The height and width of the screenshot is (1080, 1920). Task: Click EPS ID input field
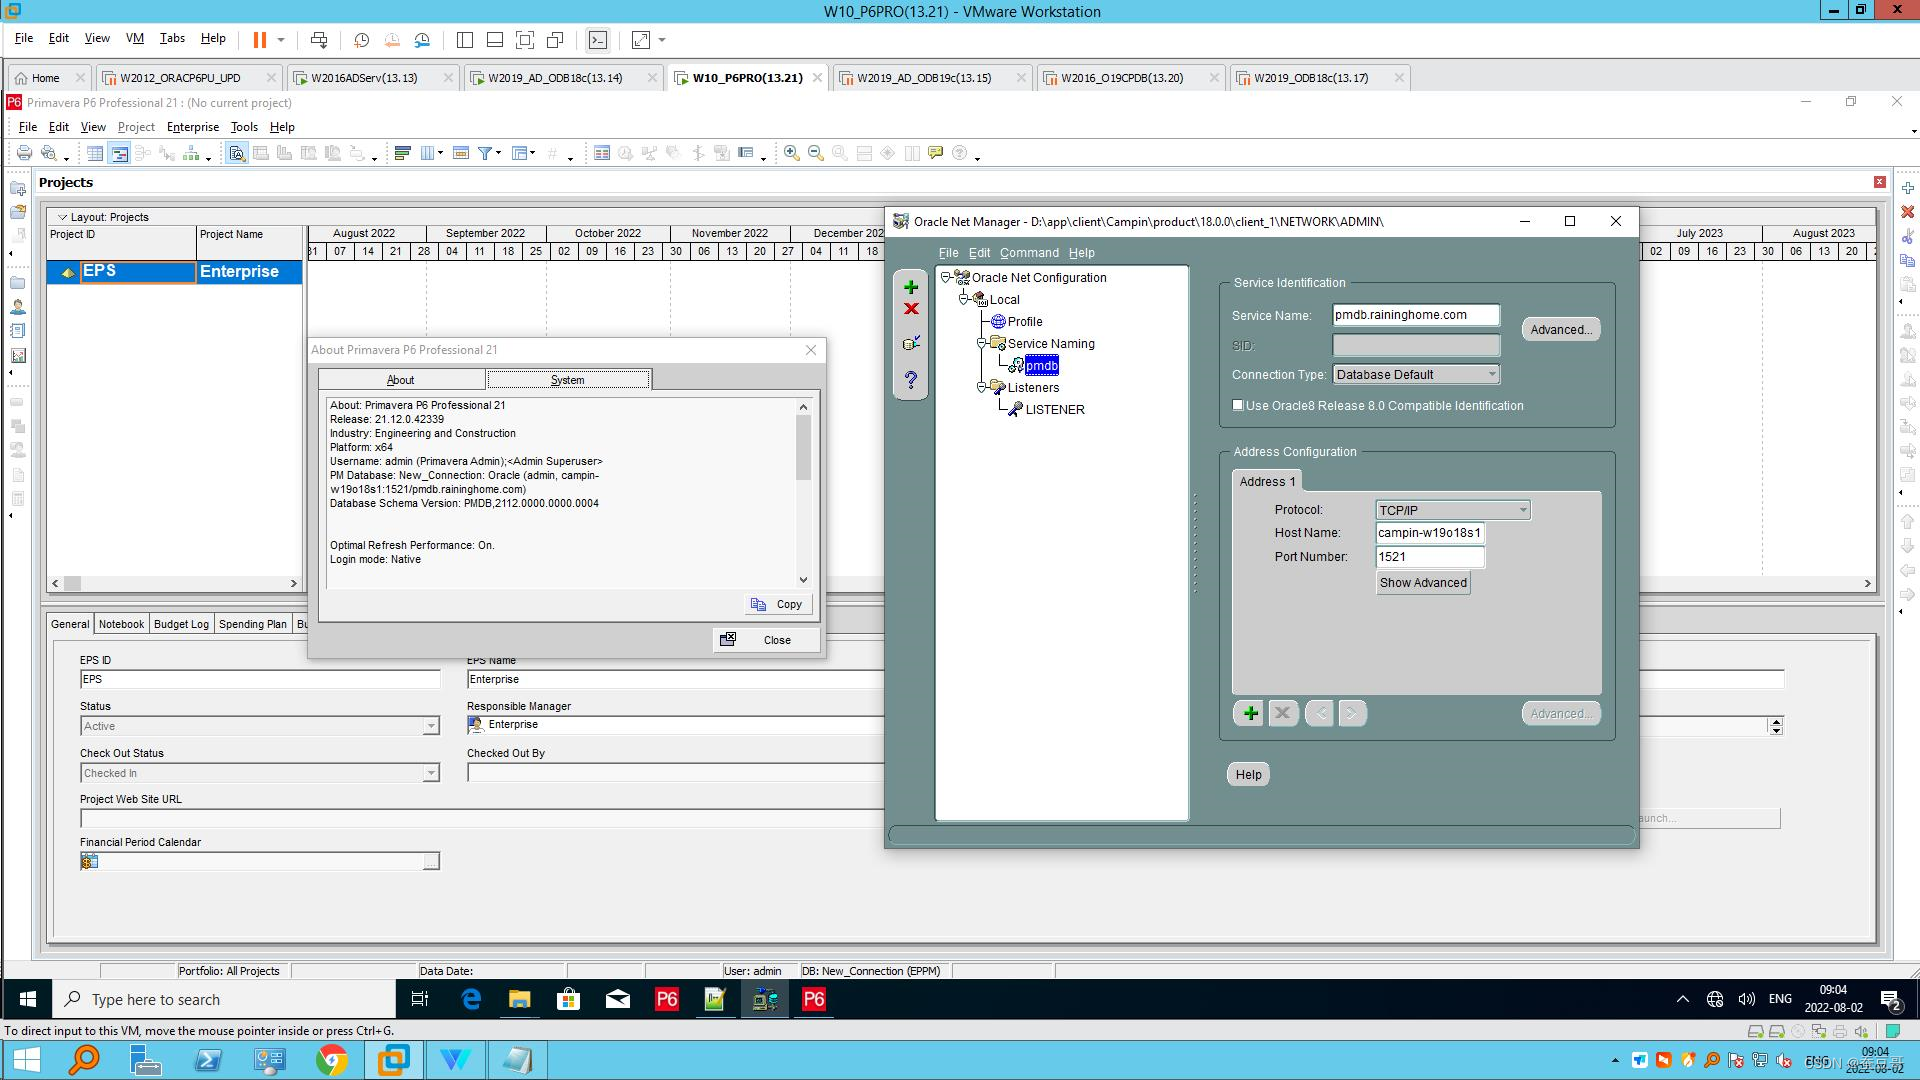pos(260,679)
